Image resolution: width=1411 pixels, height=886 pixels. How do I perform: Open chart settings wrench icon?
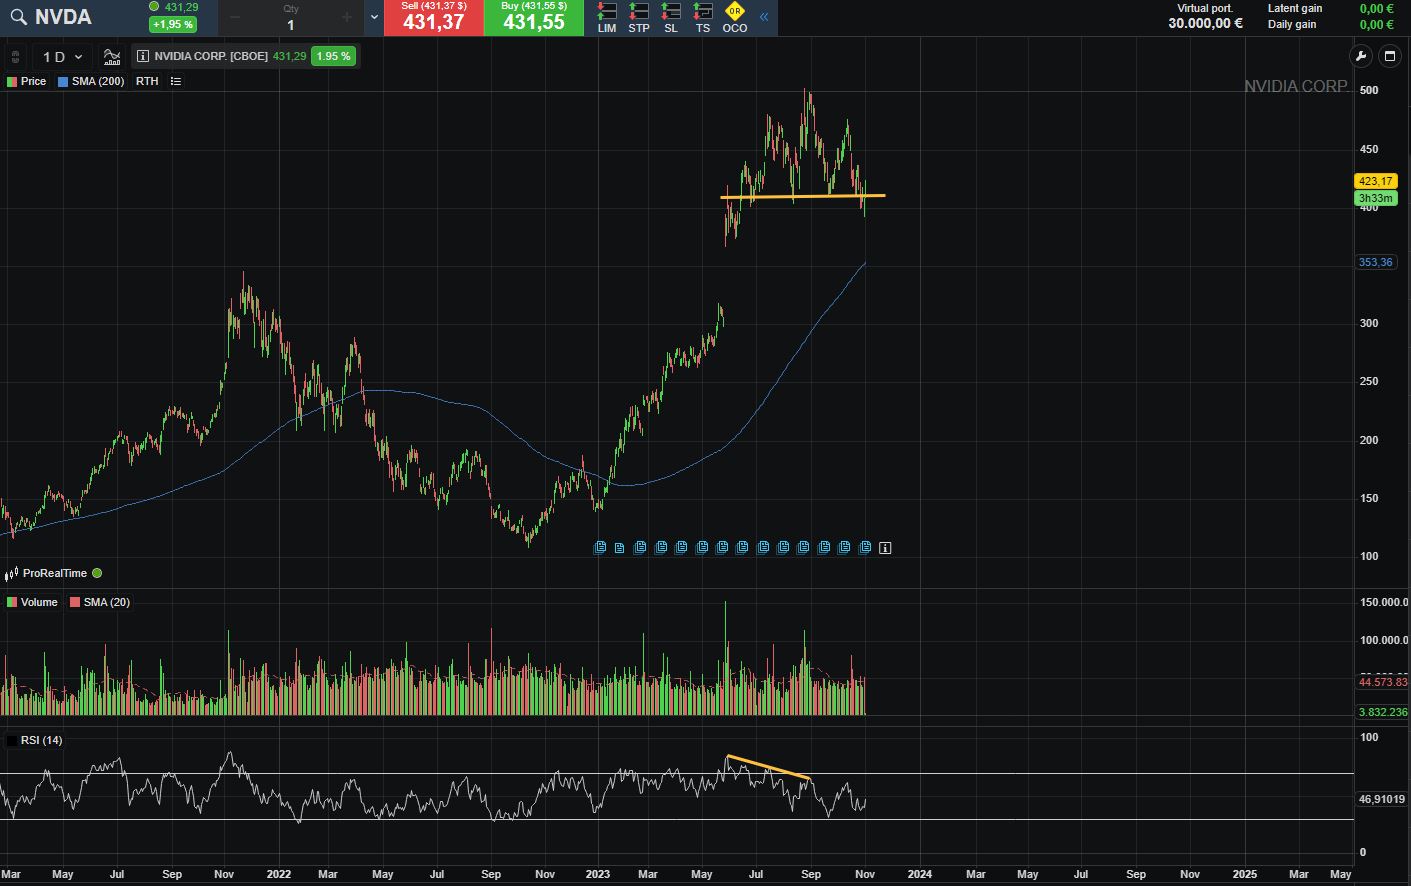[x=1360, y=56]
